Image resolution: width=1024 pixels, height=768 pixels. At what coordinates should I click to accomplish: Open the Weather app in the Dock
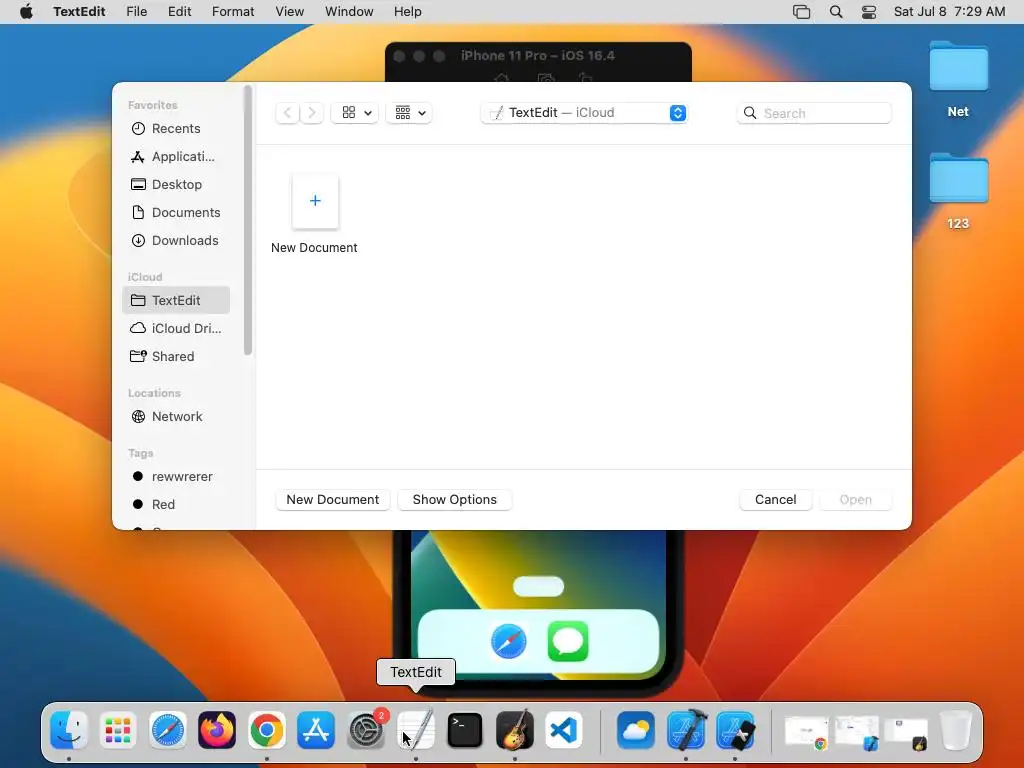point(635,730)
